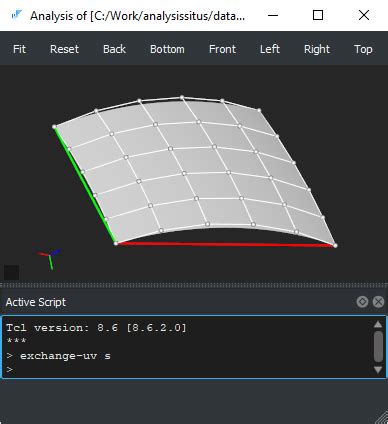The width and height of the screenshot is (388, 424).
Task: Select the green surface edge
Action: tap(85, 185)
